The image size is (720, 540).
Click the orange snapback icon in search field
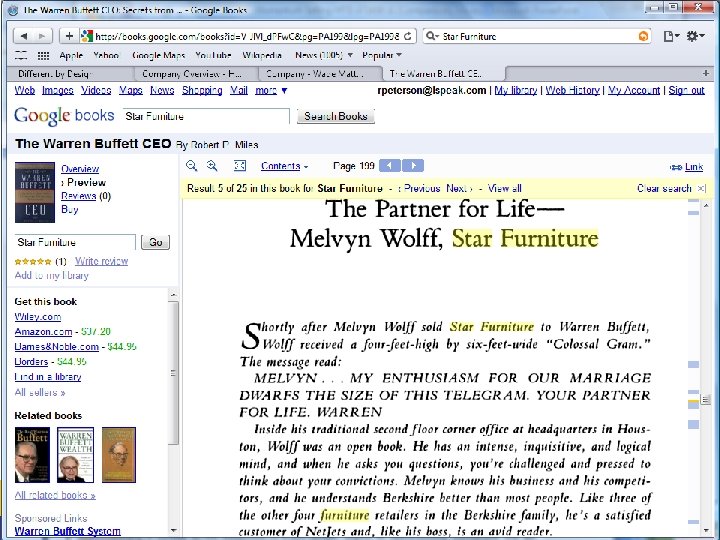(x=644, y=36)
